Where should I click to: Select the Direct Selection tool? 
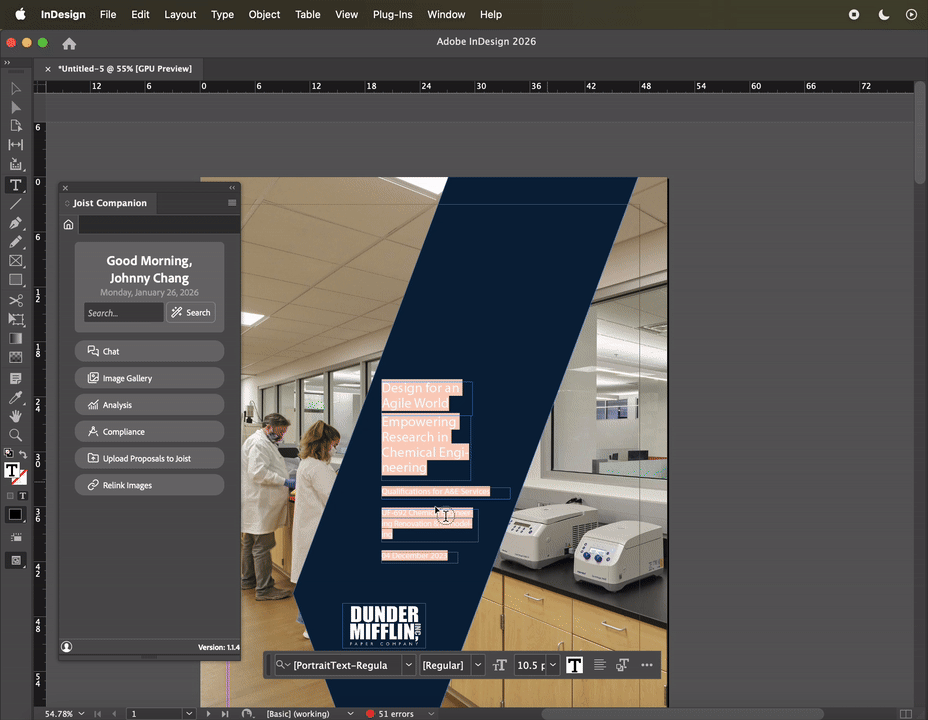pos(15,107)
